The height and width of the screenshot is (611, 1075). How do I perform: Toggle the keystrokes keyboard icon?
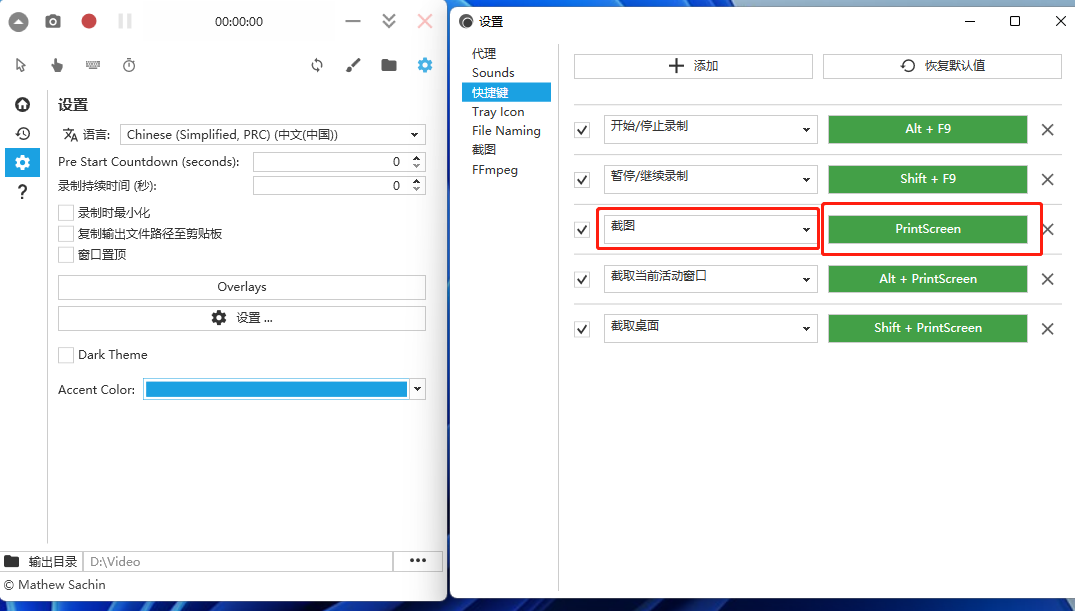[93, 65]
